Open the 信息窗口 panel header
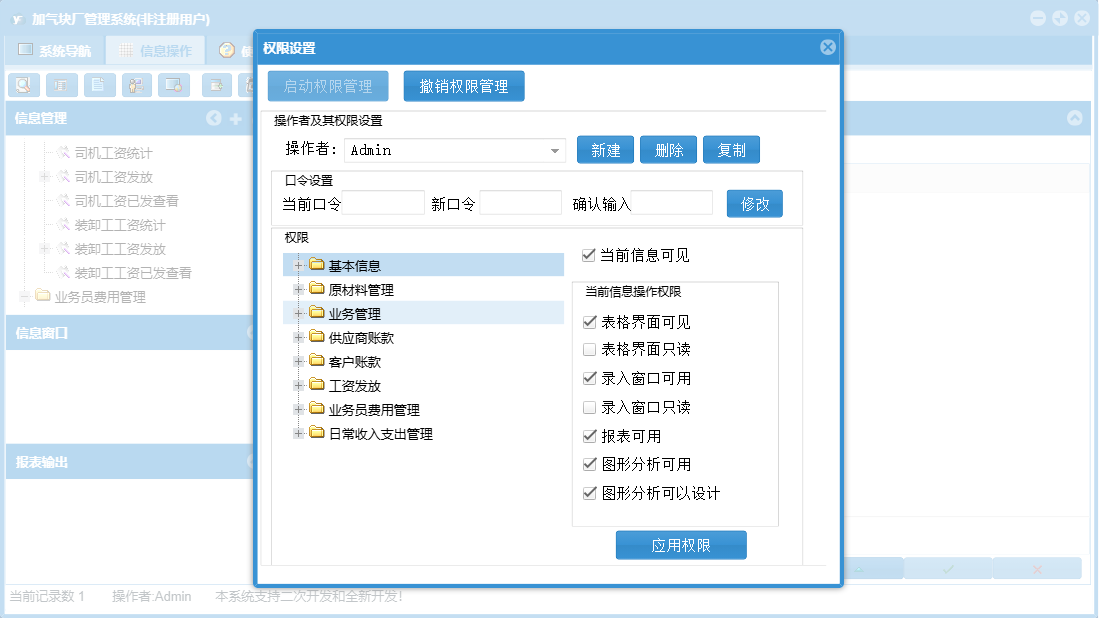Viewport: 1099px width, 618px height. (x=130, y=333)
